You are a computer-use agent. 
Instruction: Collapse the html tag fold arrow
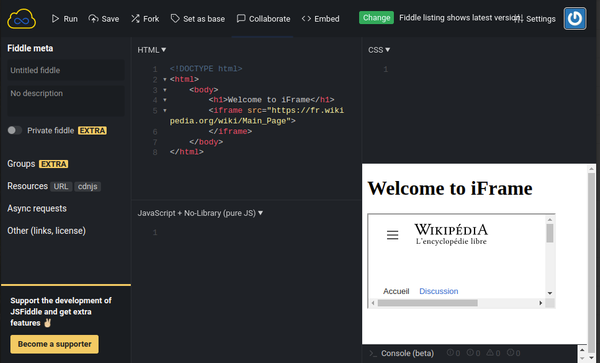165,80
